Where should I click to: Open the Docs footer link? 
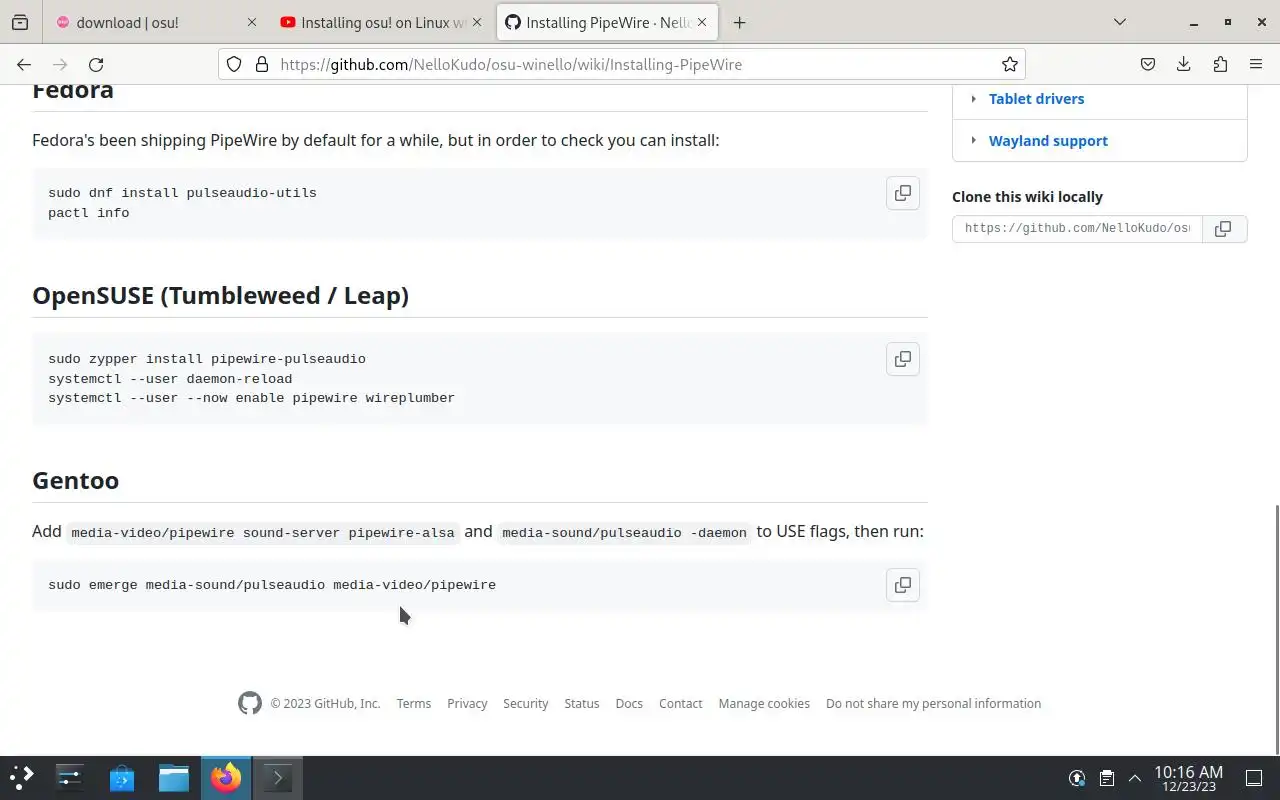pos(629,703)
